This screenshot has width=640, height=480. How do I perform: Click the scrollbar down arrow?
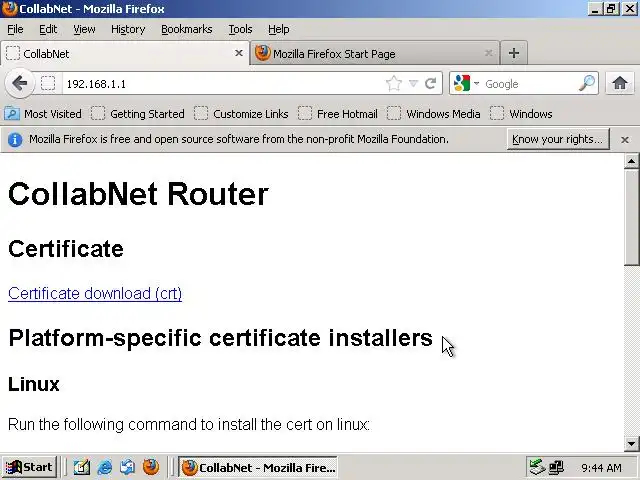[x=631, y=443]
